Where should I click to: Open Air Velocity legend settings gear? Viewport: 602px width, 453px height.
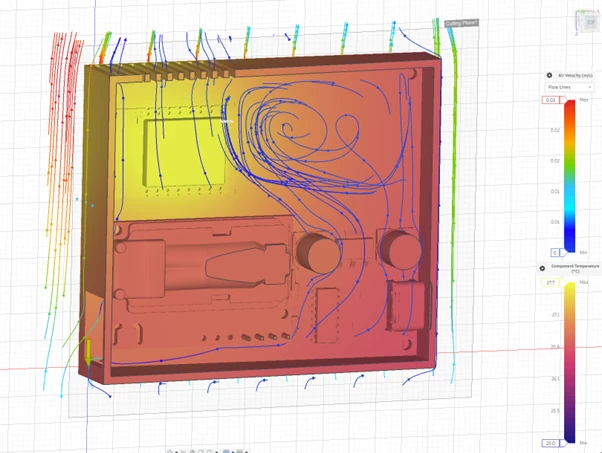pyautogui.click(x=549, y=75)
